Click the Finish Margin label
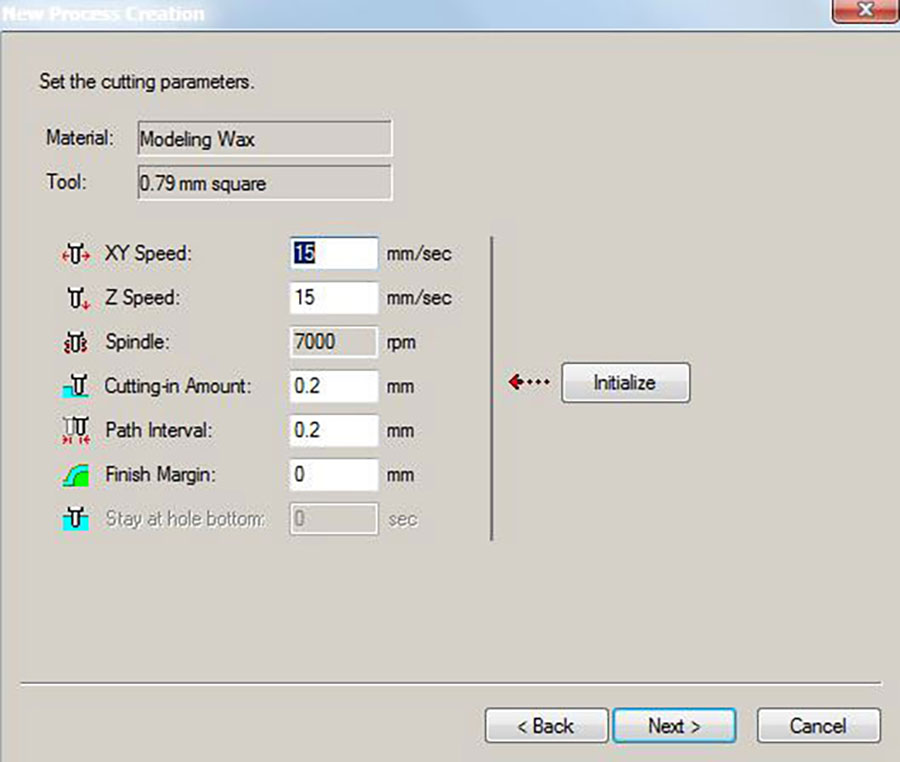This screenshot has height=762, width=900. pos(161,475)
